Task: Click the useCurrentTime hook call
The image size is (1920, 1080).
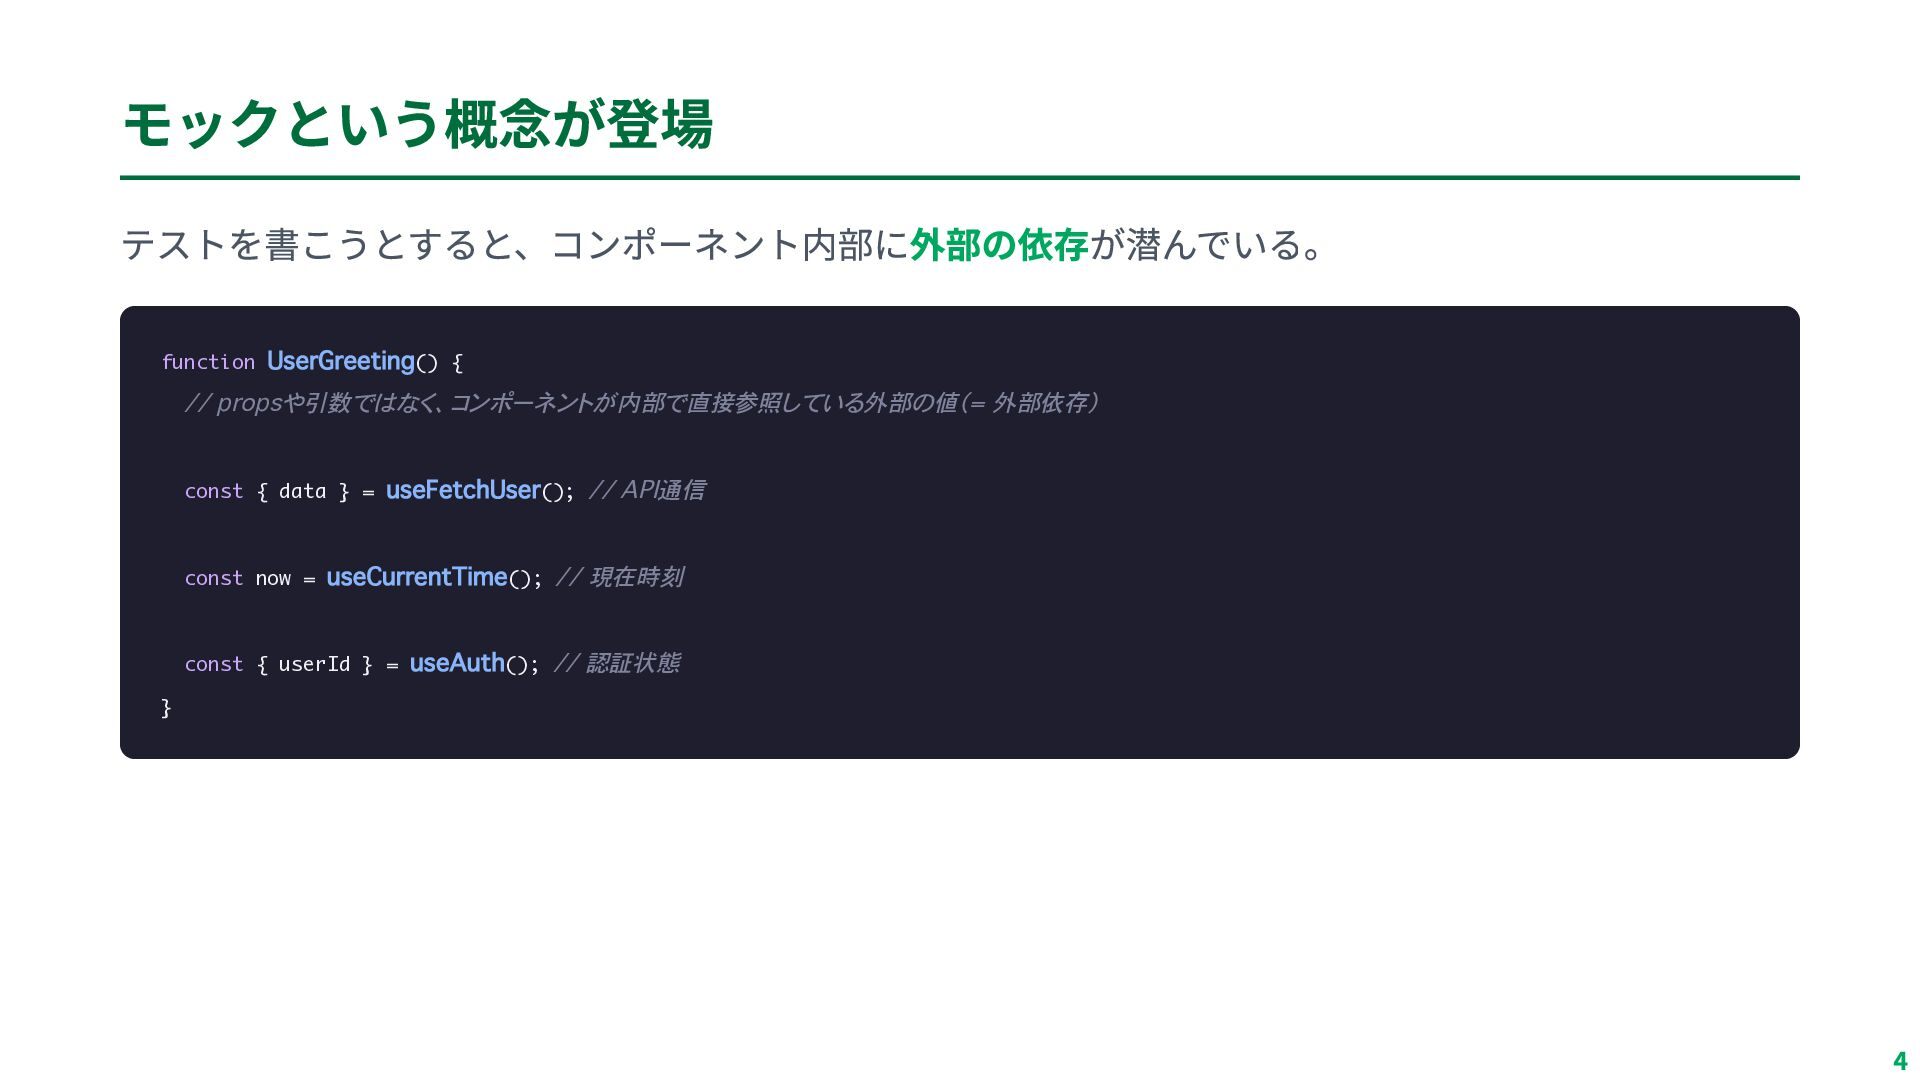Action: pos(416,577)
